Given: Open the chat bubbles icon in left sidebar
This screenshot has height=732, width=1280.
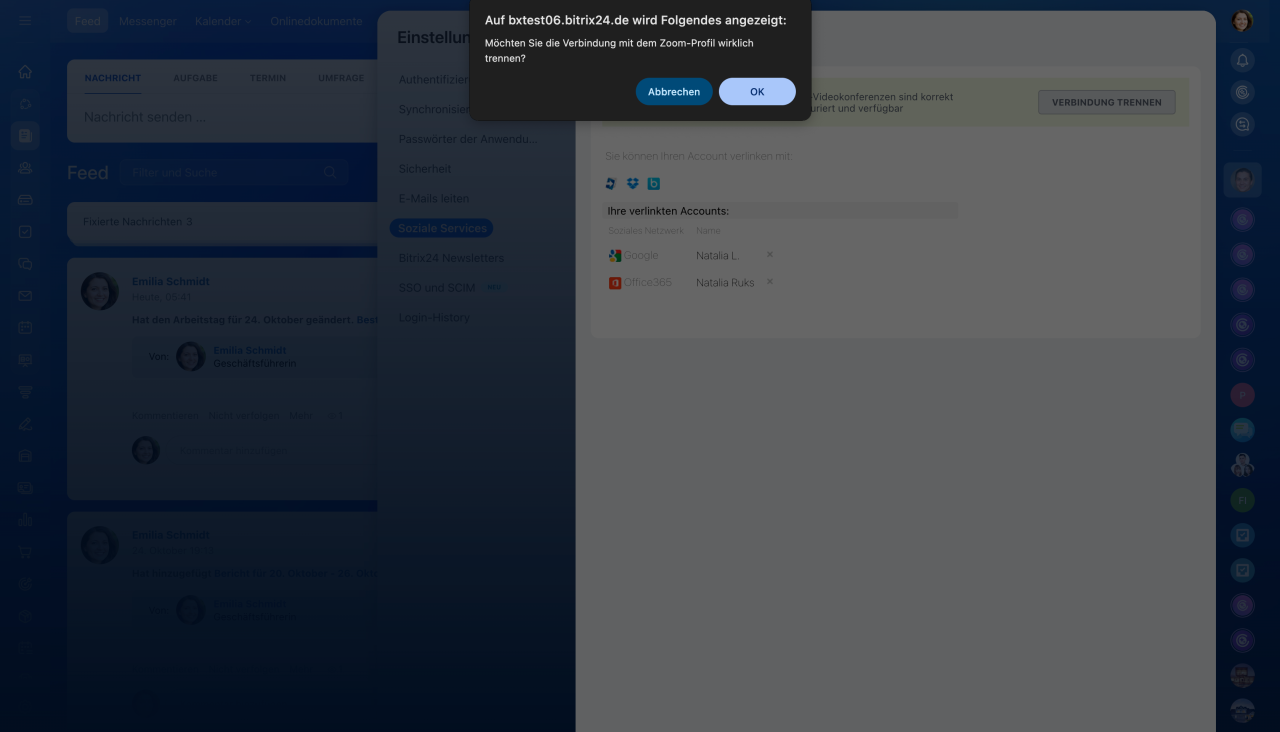Looking at the screenshot, I should pyautogui.click(x=25, y=264).
